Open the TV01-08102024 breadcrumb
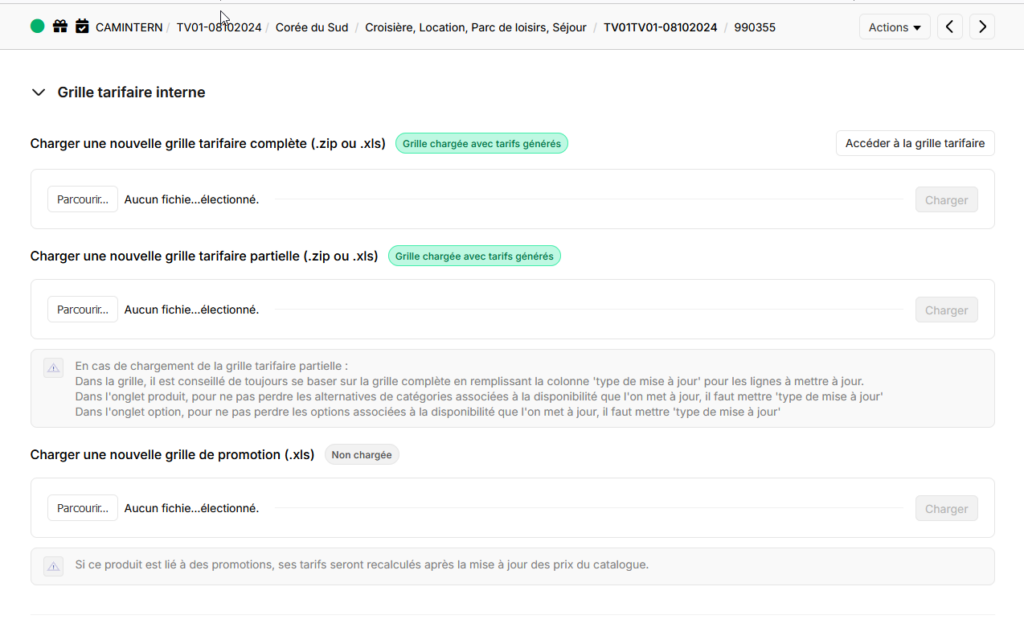1024x640 pixels. coord(219,27)
